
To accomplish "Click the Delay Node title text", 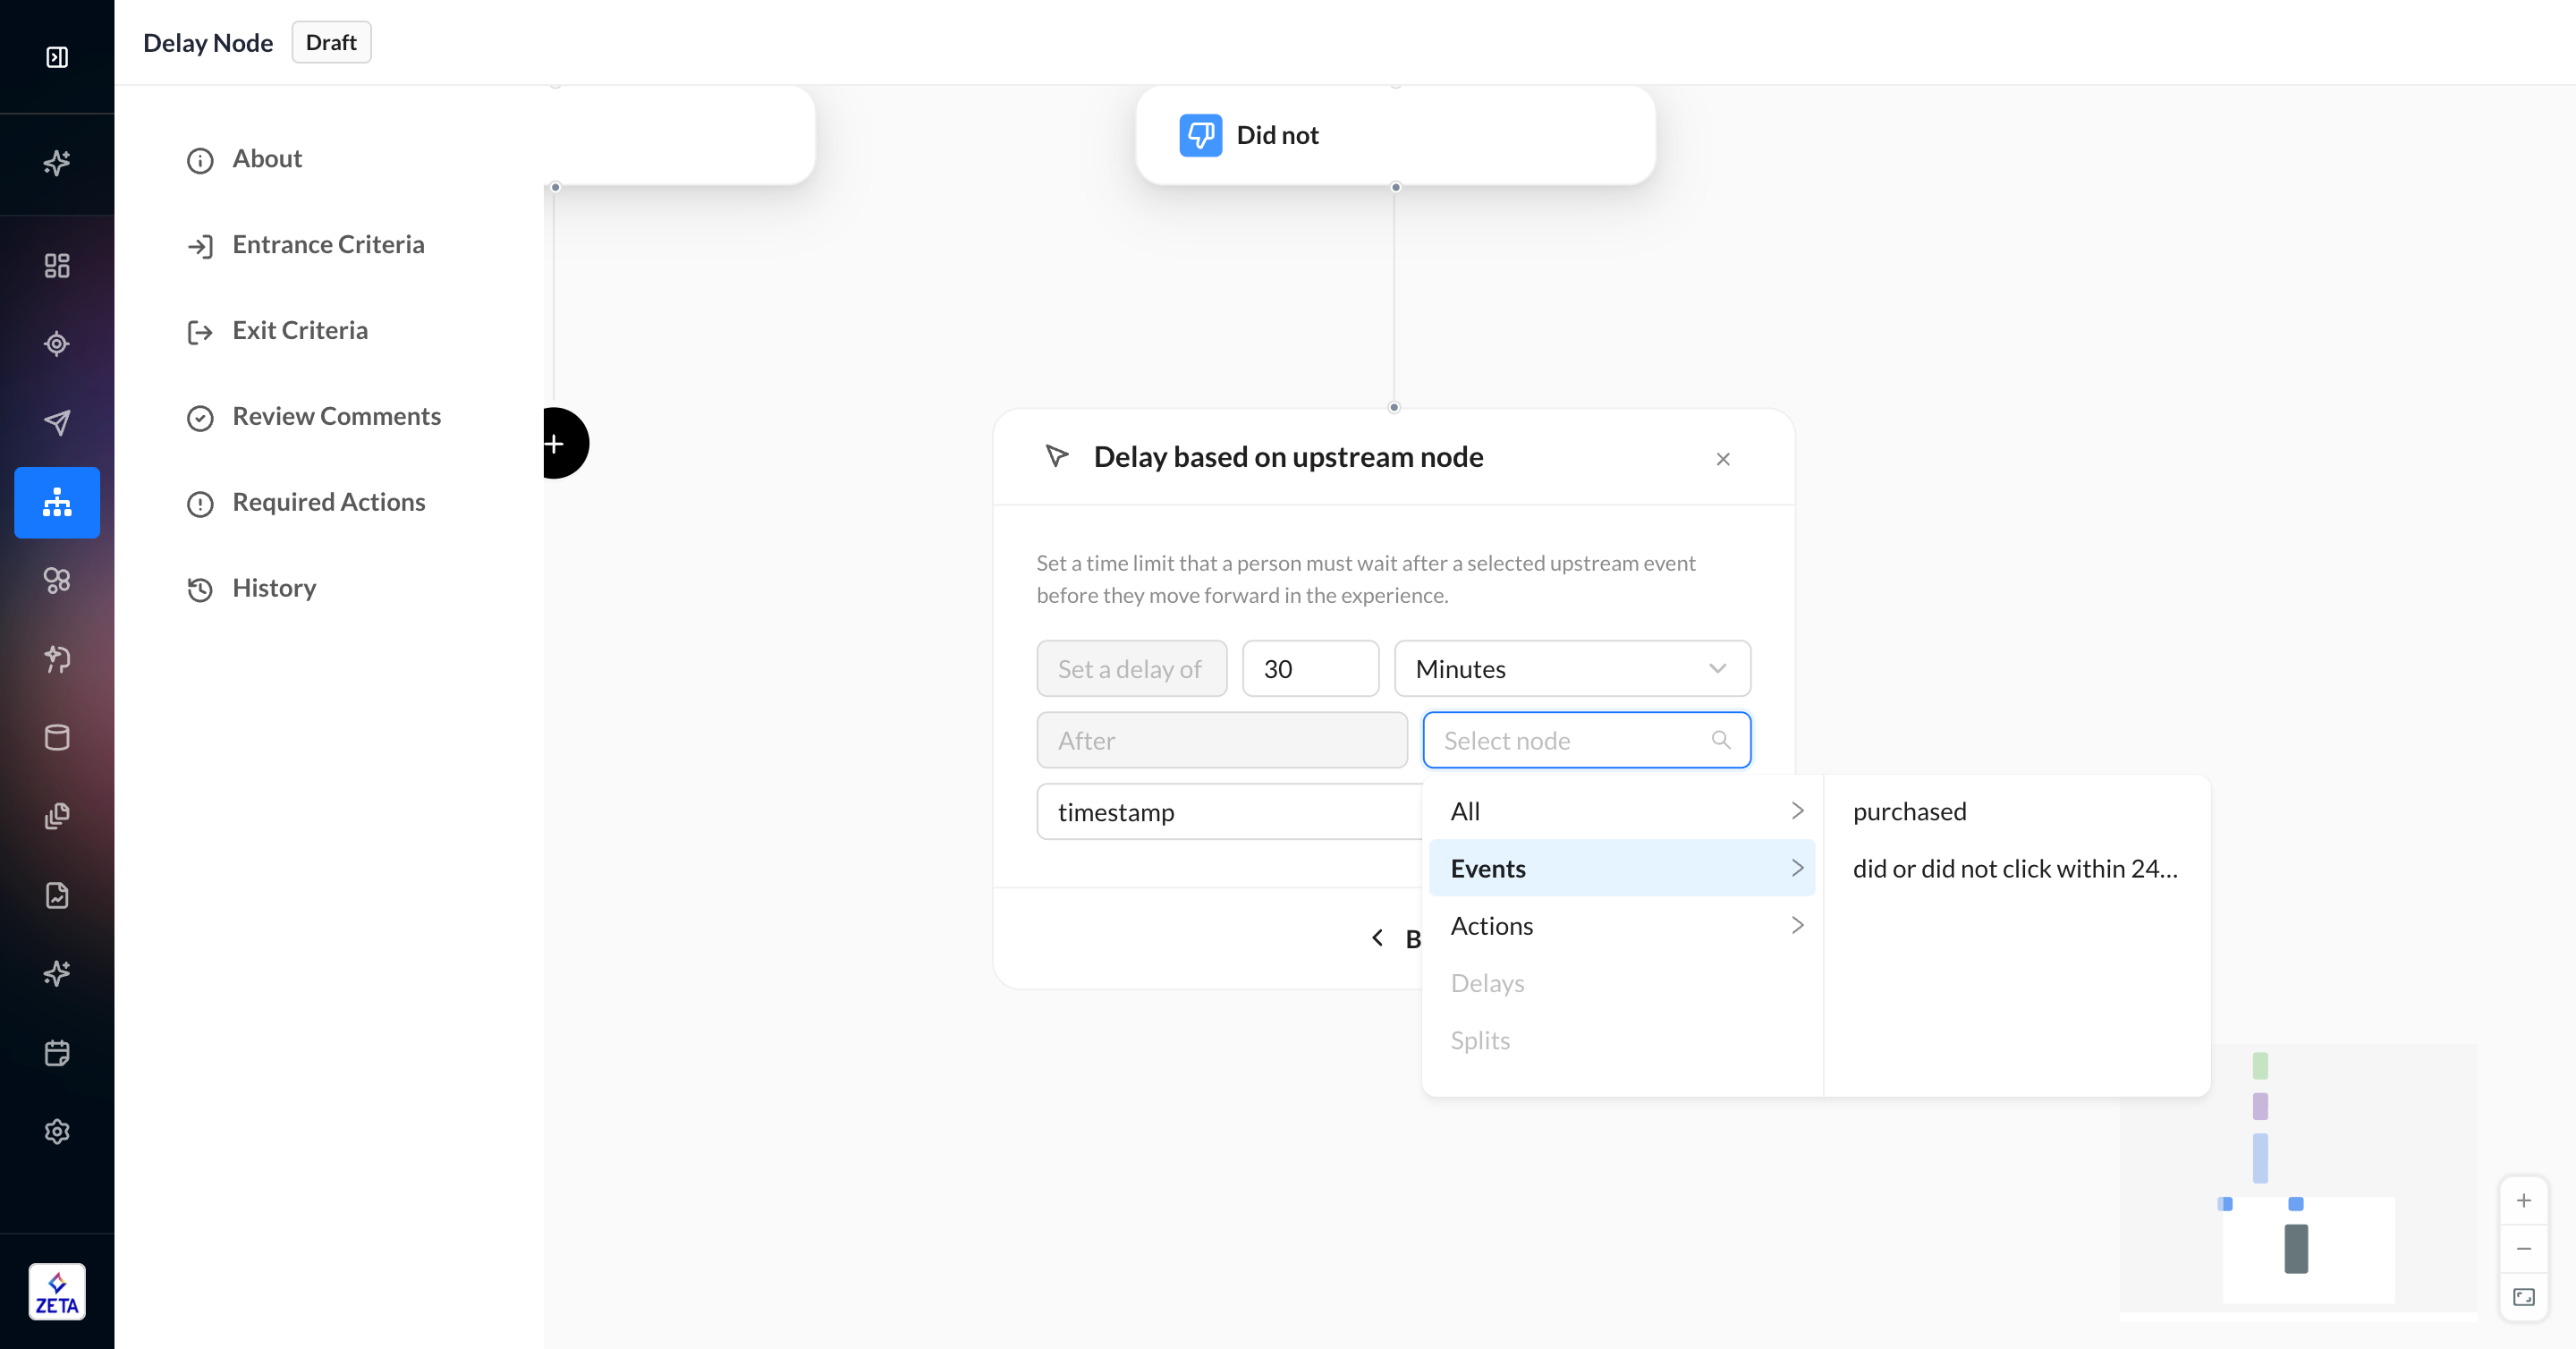I will tap(208, 42).
